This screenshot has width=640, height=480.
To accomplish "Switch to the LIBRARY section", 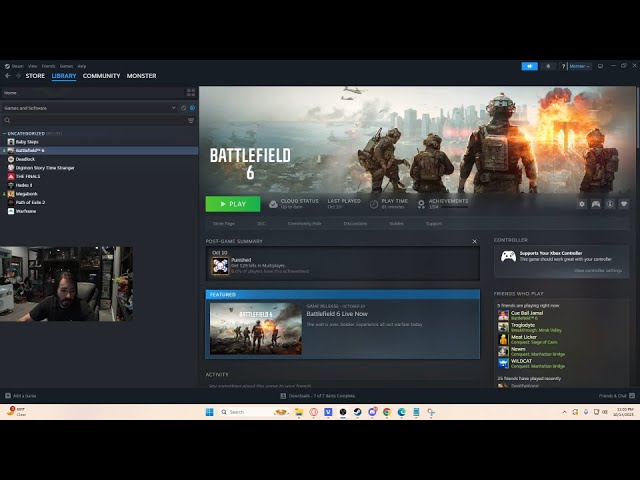I will click(x=64, y=76).
